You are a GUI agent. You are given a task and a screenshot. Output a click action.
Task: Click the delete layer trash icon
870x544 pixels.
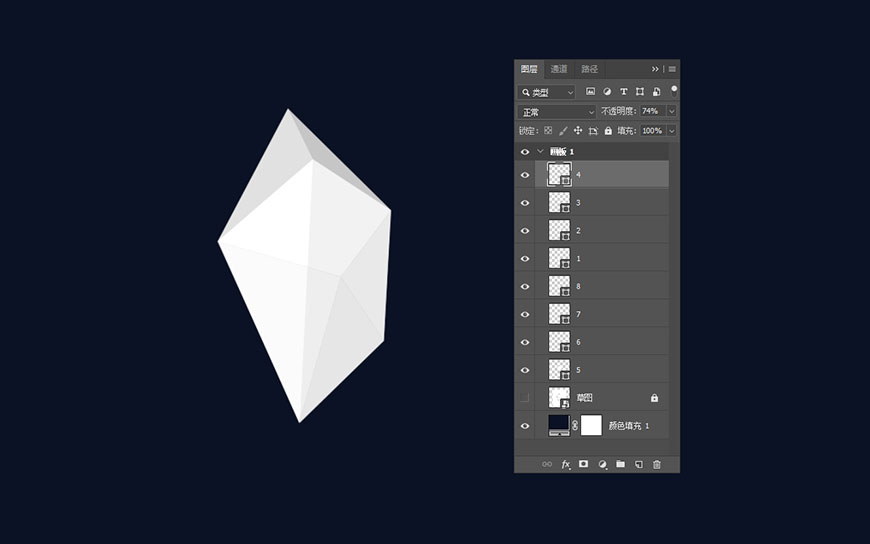[657, 464]
